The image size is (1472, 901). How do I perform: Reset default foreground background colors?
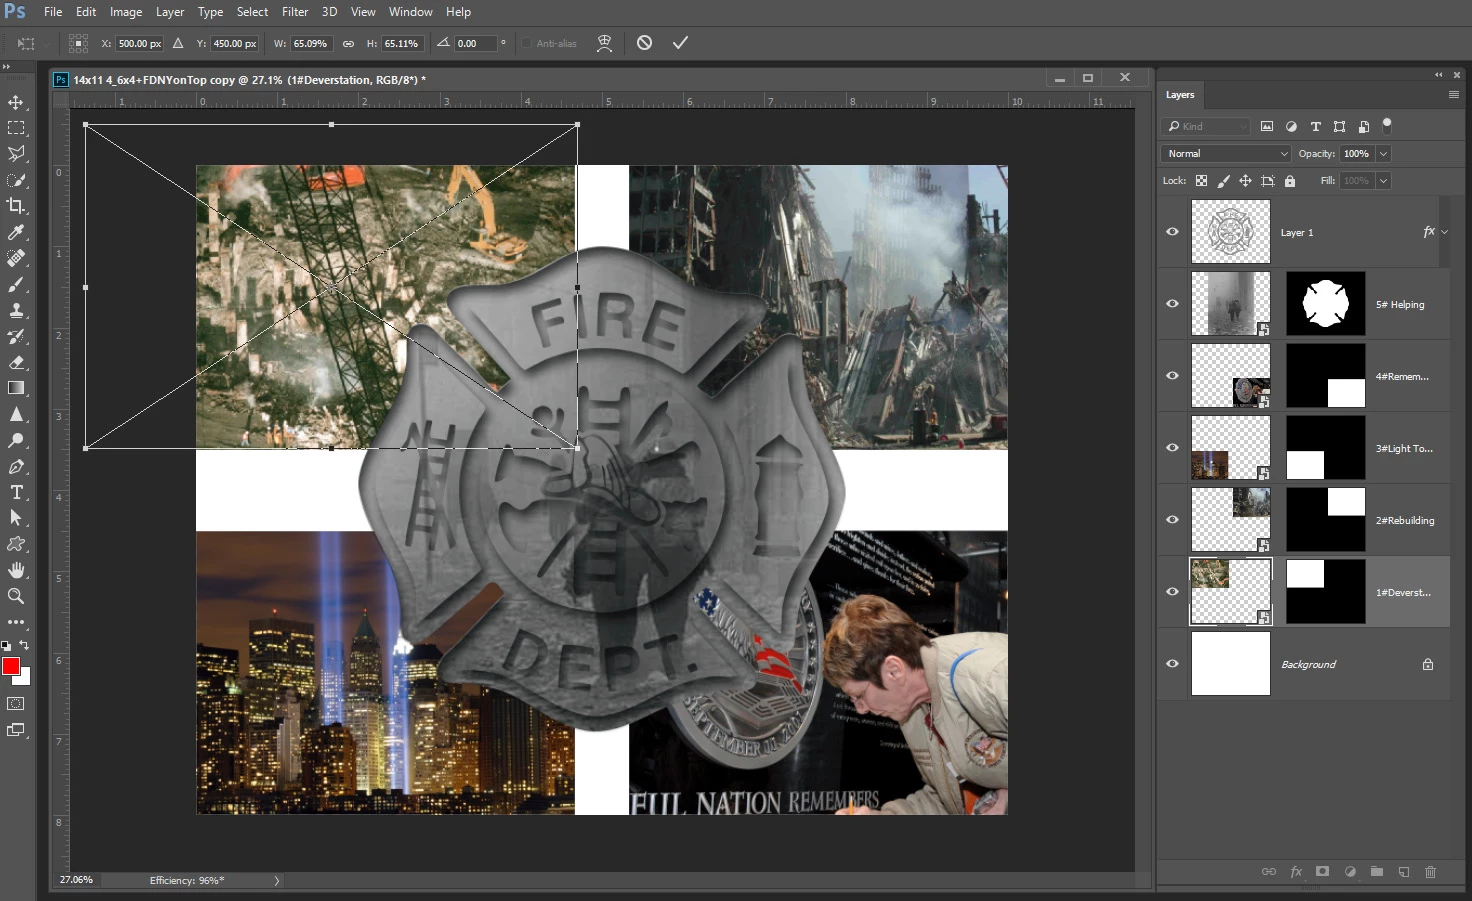tap(6, 646)
